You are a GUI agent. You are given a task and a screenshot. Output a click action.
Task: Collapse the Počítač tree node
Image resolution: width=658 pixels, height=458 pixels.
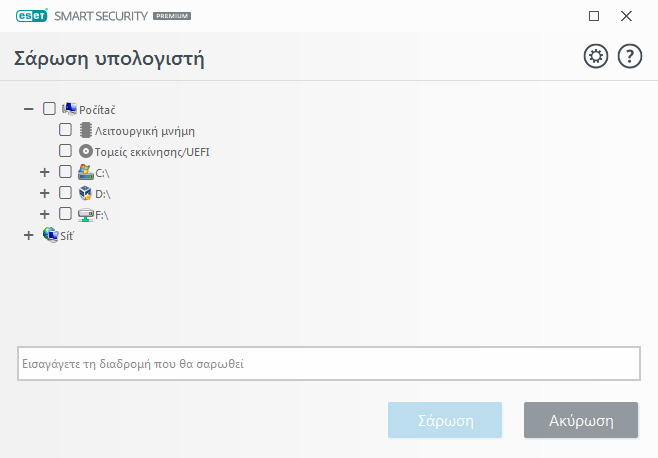pos(28,109)
